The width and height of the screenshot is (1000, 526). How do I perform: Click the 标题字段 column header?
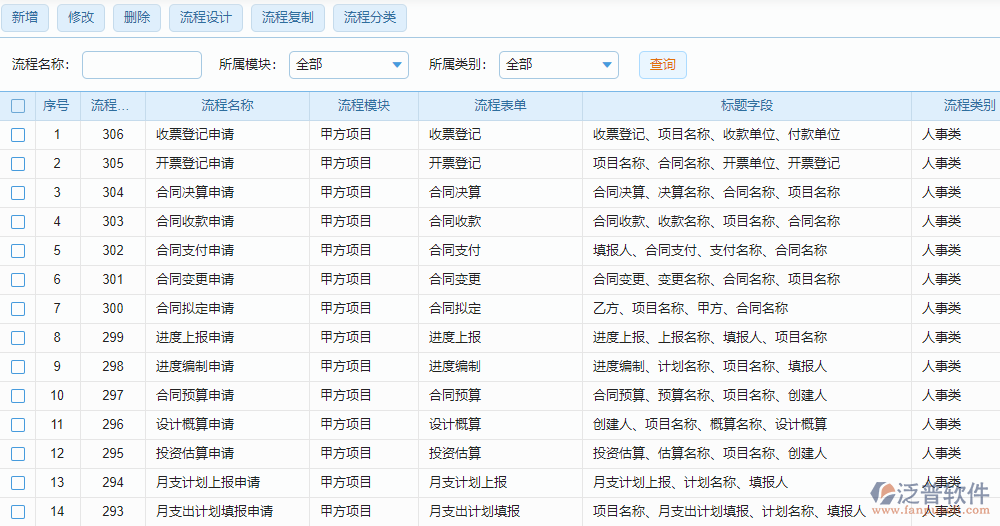[746, 106]
